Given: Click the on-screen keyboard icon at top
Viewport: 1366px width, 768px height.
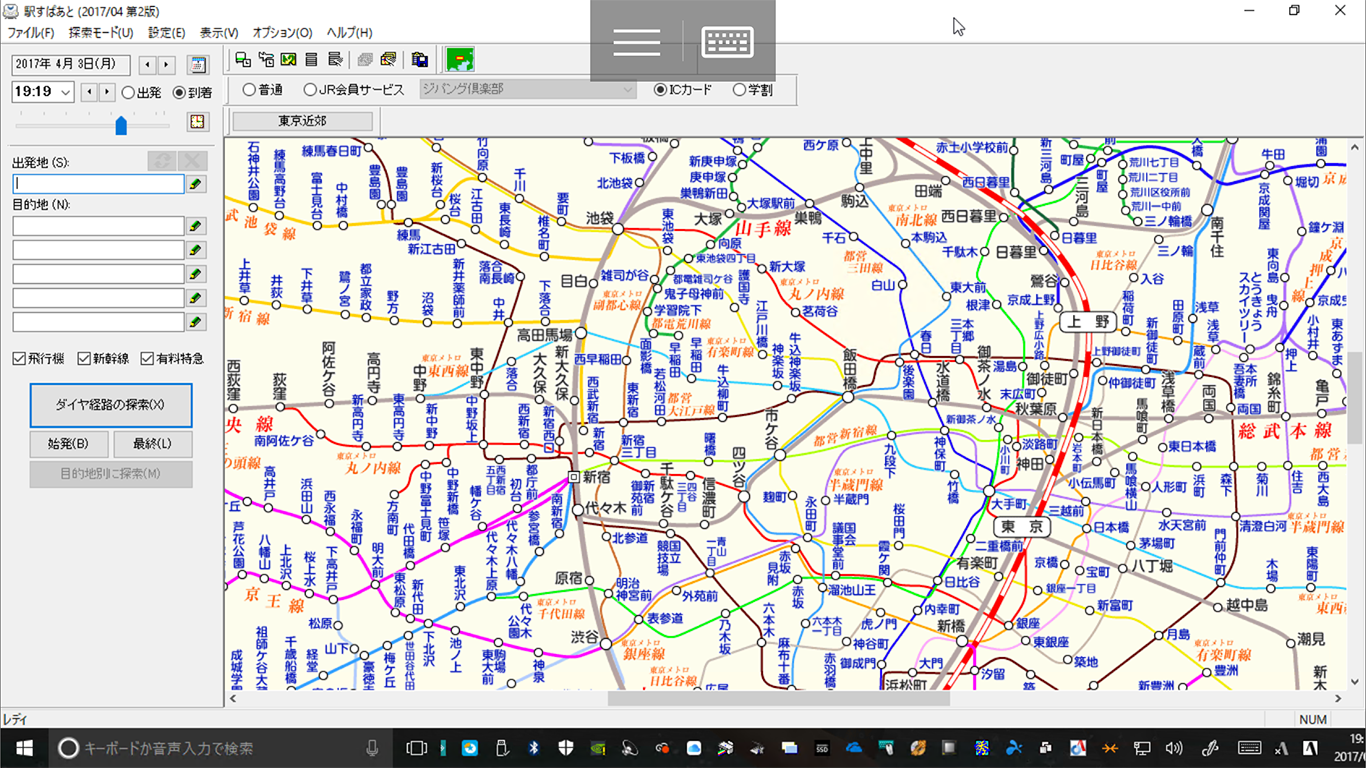Looking at the screenshot, I should click(x=728, y=42).
